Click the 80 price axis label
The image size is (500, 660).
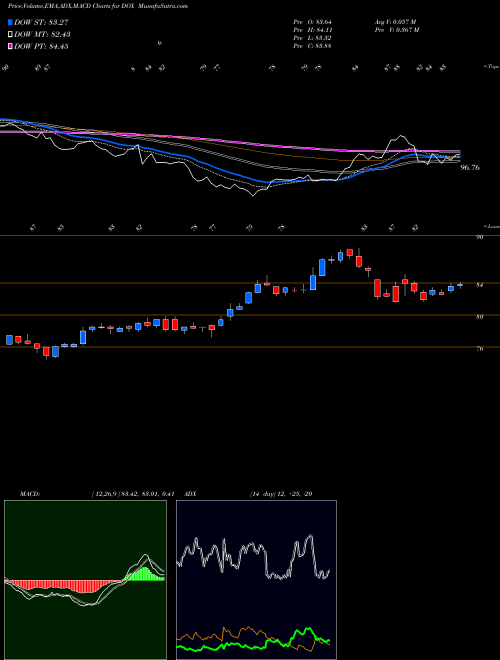pos(479,317)
